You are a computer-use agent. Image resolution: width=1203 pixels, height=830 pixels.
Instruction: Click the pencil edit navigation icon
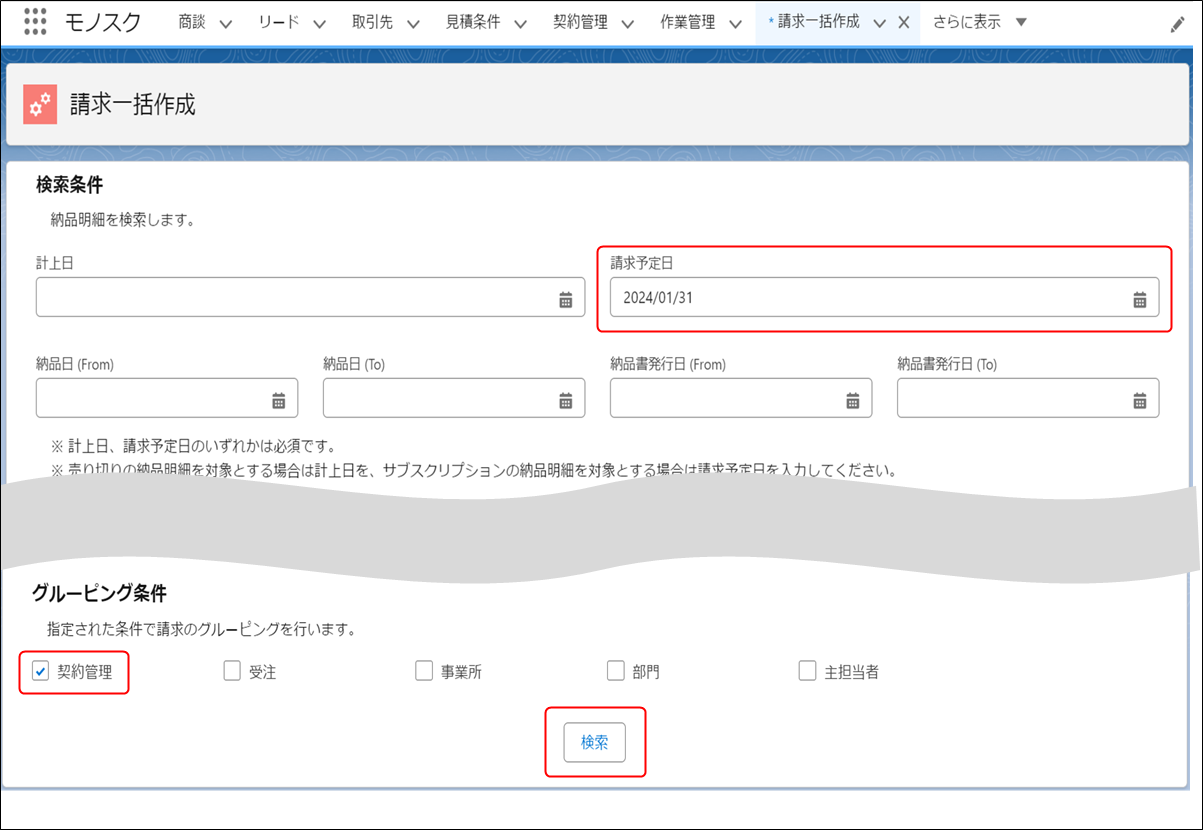pyautogui.click(x=1177, y=25)
